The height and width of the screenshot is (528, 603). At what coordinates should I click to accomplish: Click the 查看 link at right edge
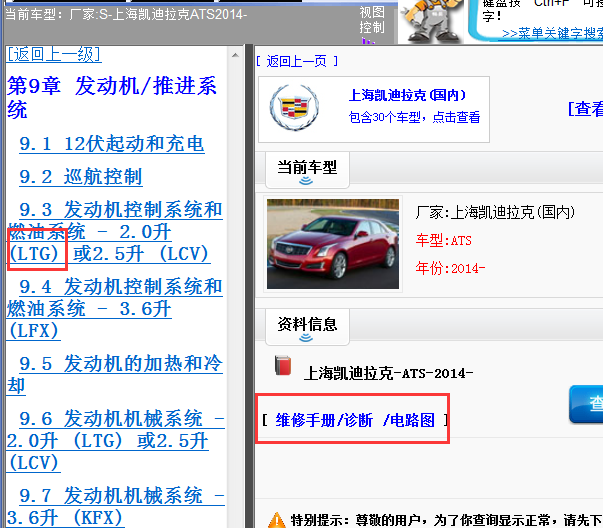tap(585, 109)
